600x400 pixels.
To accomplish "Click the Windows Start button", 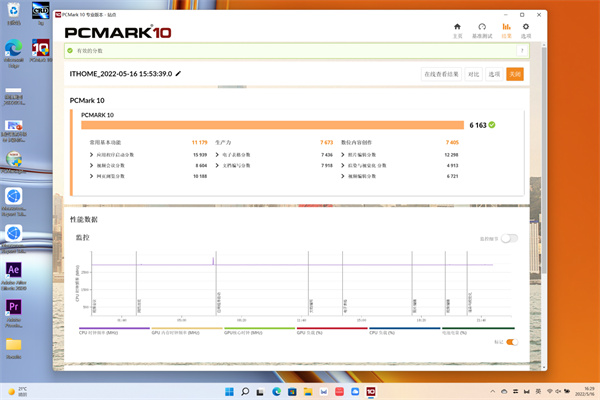I will (x=229, y=392).
